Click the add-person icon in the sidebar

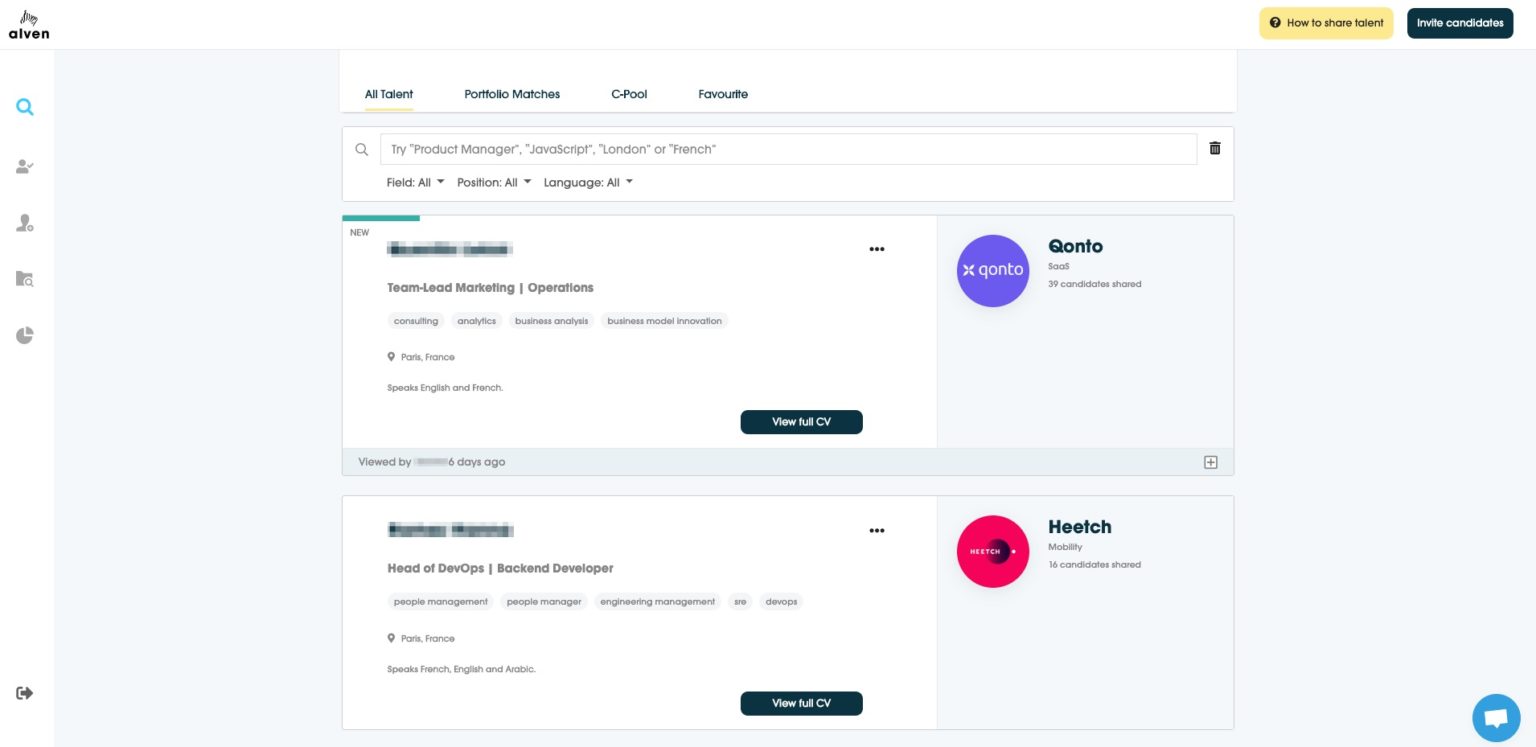23,223
